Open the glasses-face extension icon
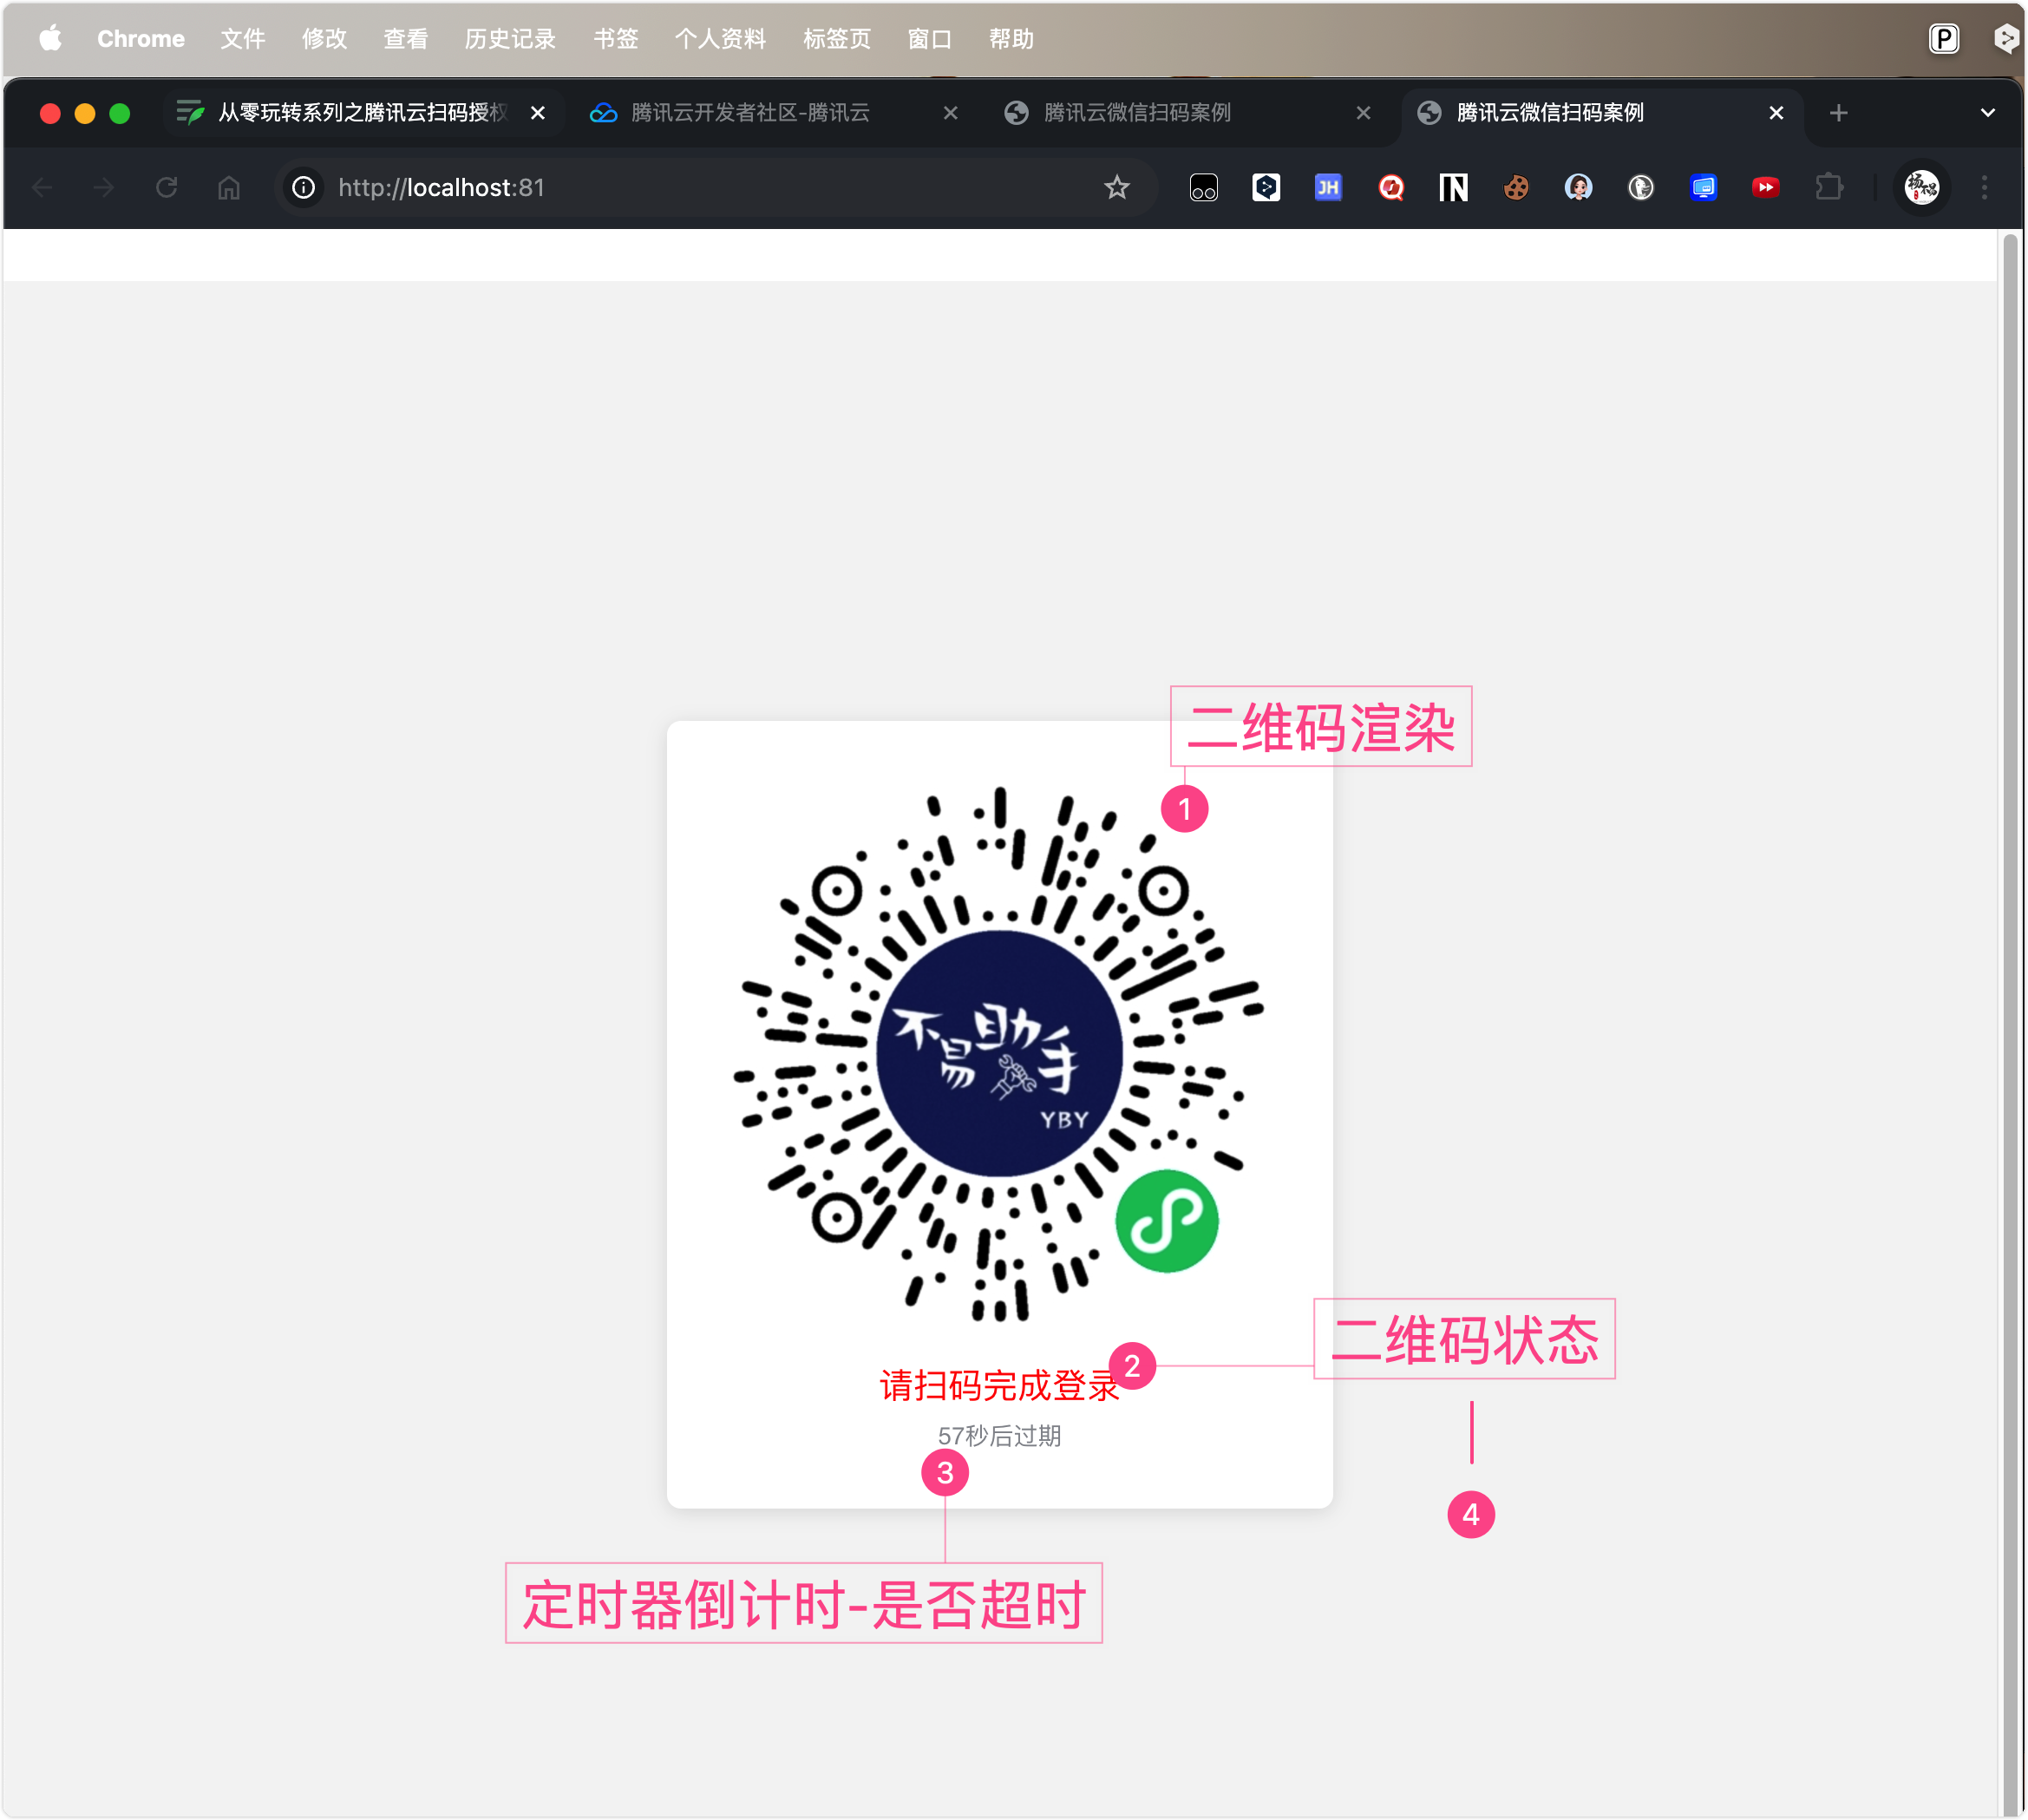This screenshot has height=1820, width=2028. click(1204, 188)
